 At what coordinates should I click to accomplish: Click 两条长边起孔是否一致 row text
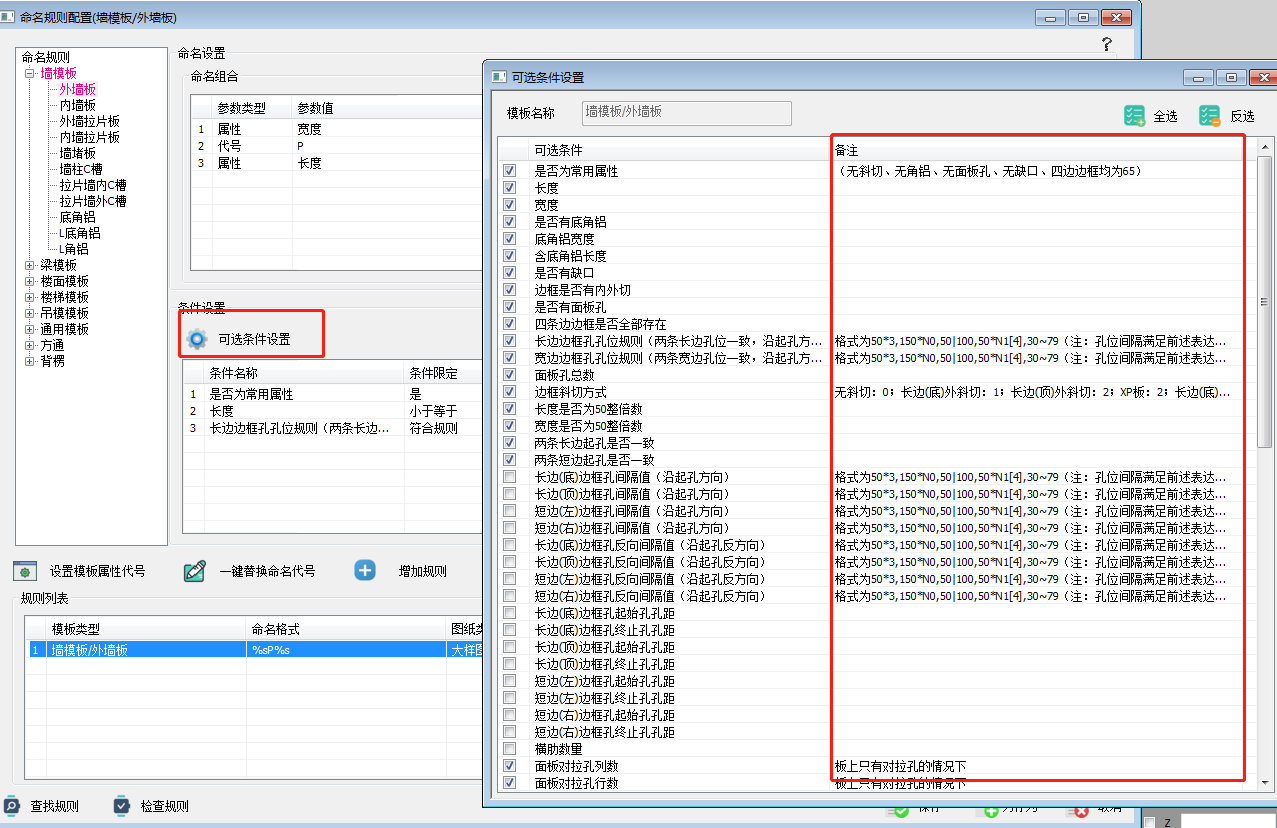point(594,443)
